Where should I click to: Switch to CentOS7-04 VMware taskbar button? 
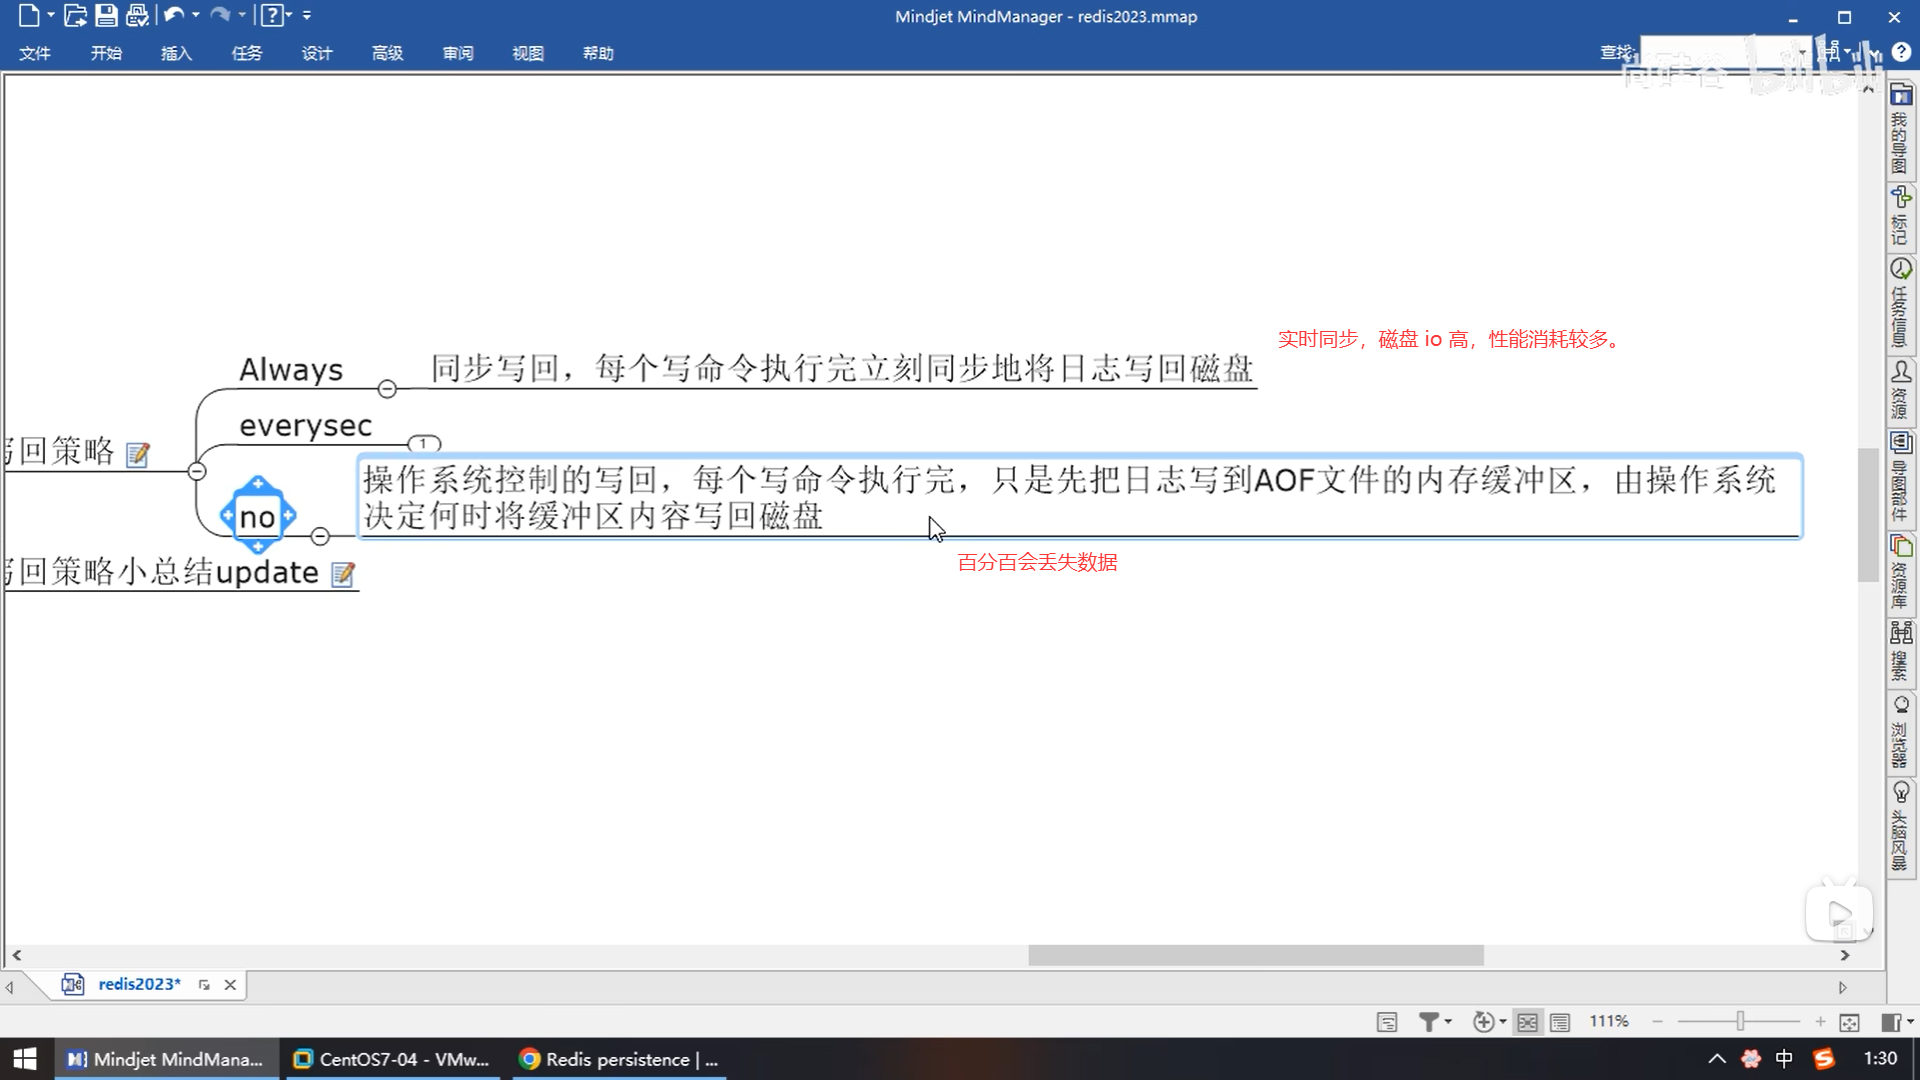(x=392, y=1059)
